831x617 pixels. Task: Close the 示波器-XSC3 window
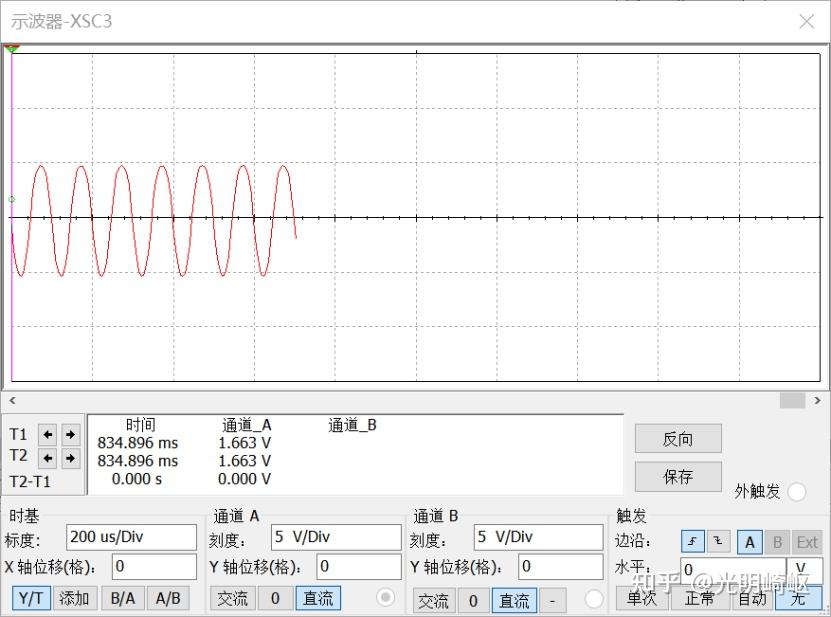tap(807, 22)
